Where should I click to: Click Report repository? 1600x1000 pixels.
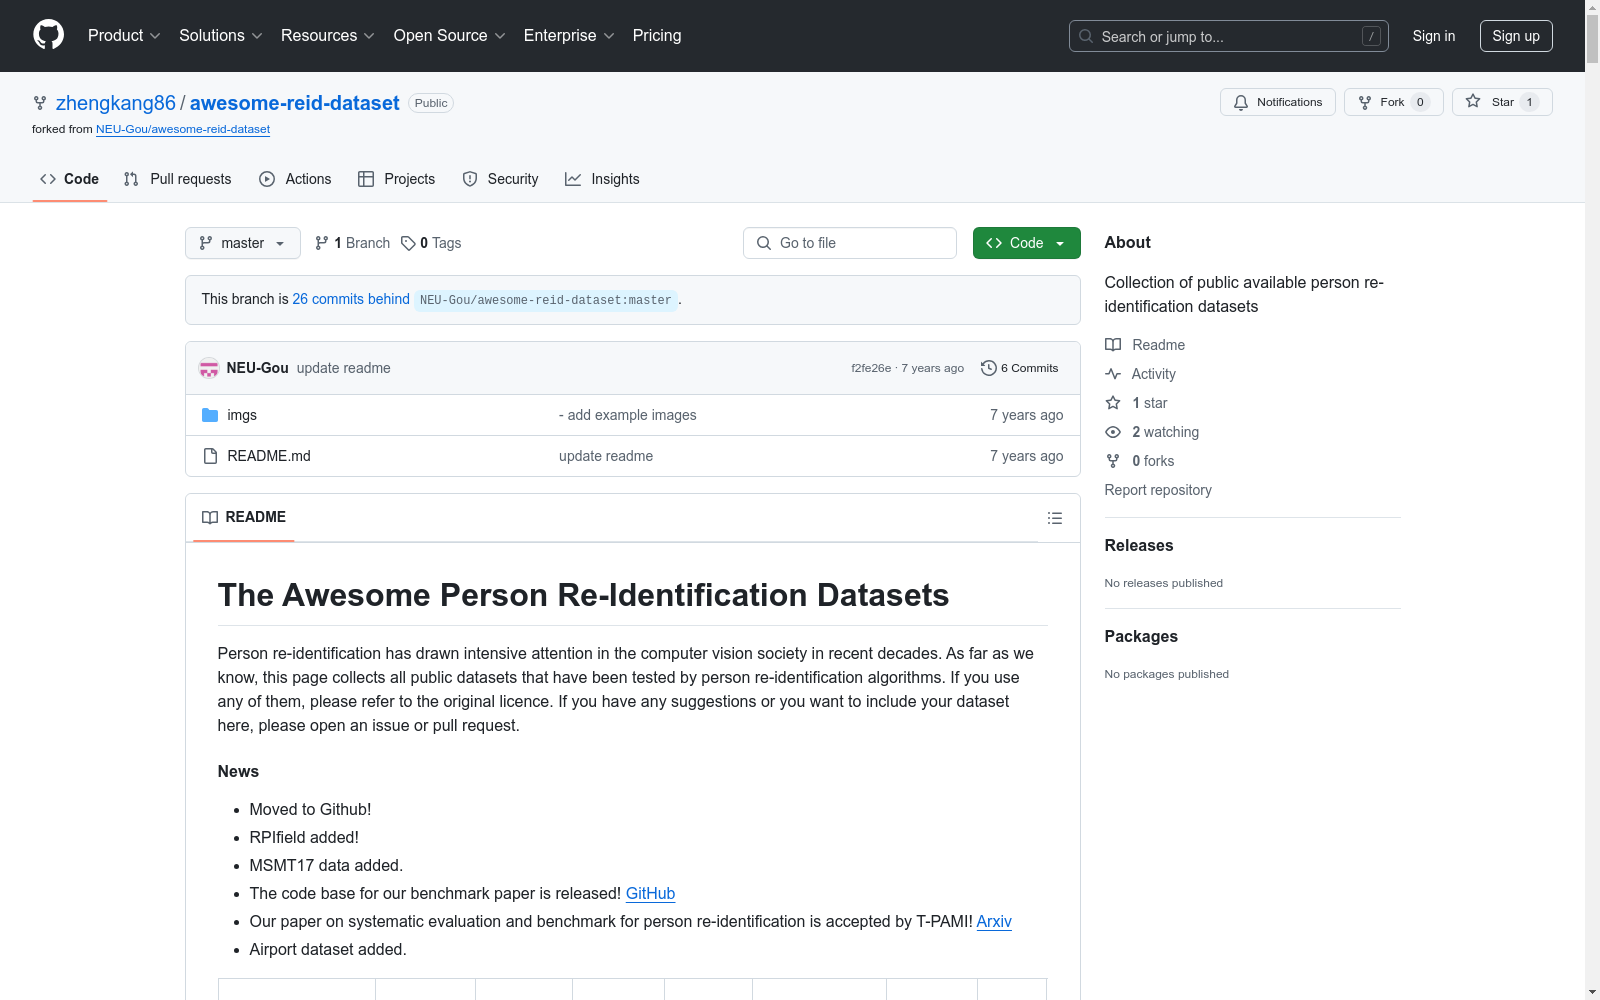coord(1158,490)
